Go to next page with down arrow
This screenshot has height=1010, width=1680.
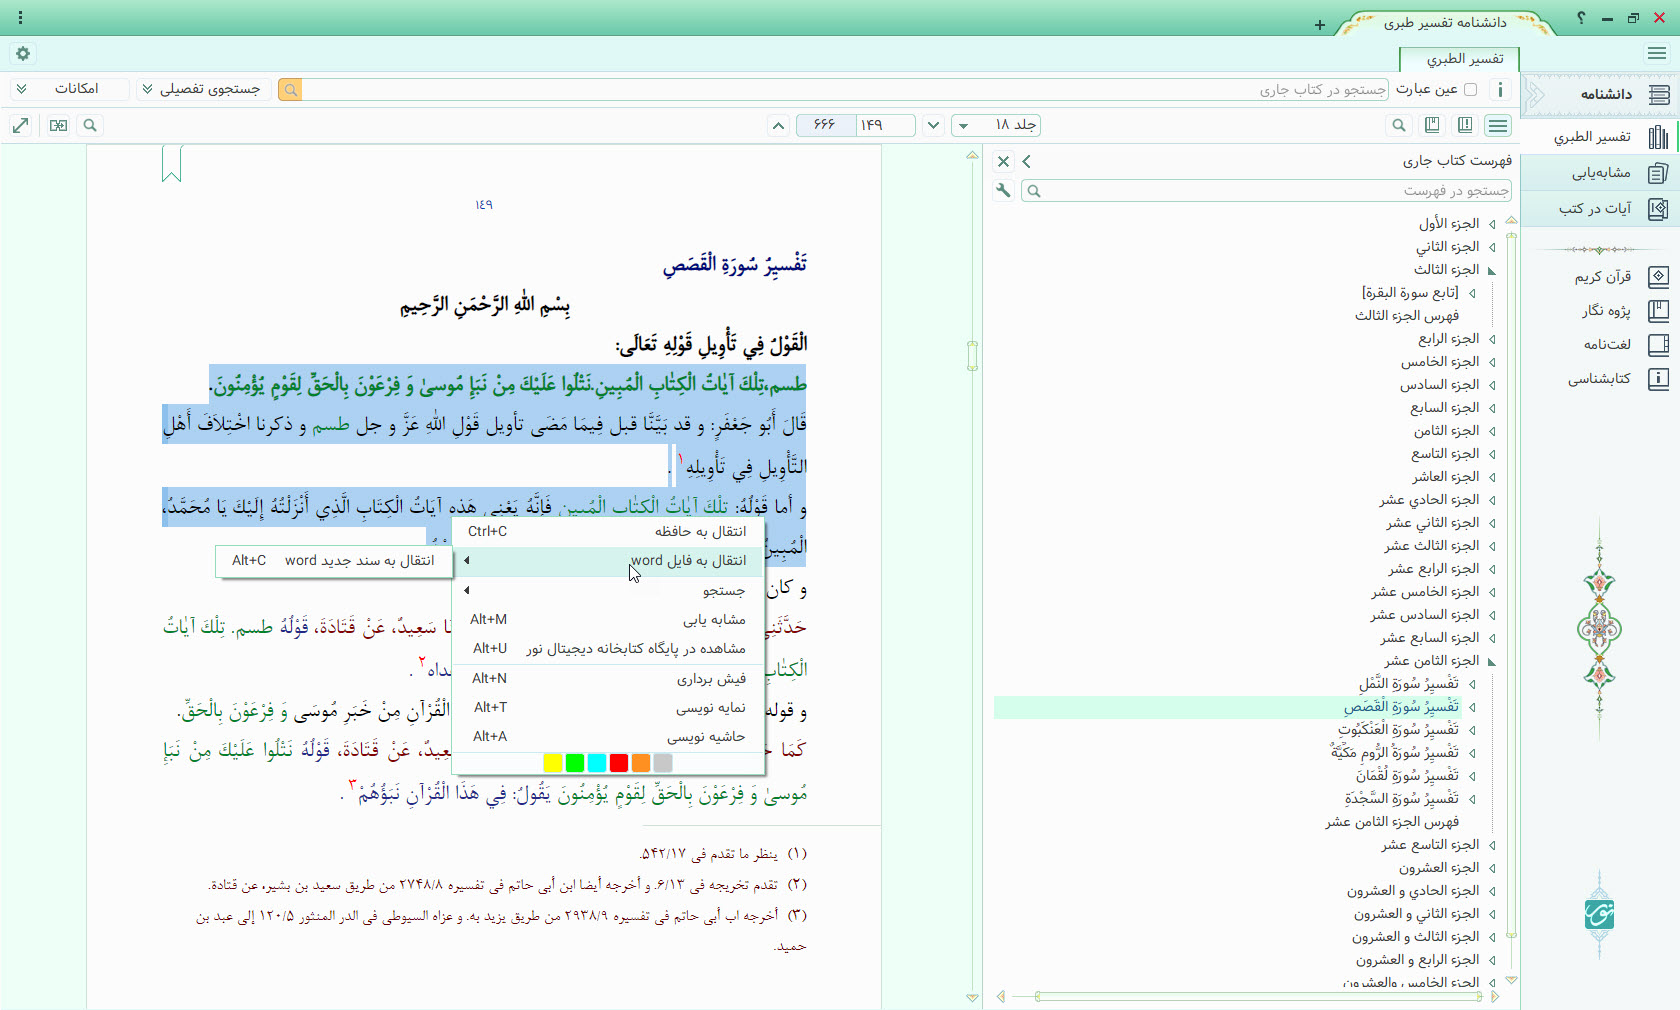click(x=933, y=125)
